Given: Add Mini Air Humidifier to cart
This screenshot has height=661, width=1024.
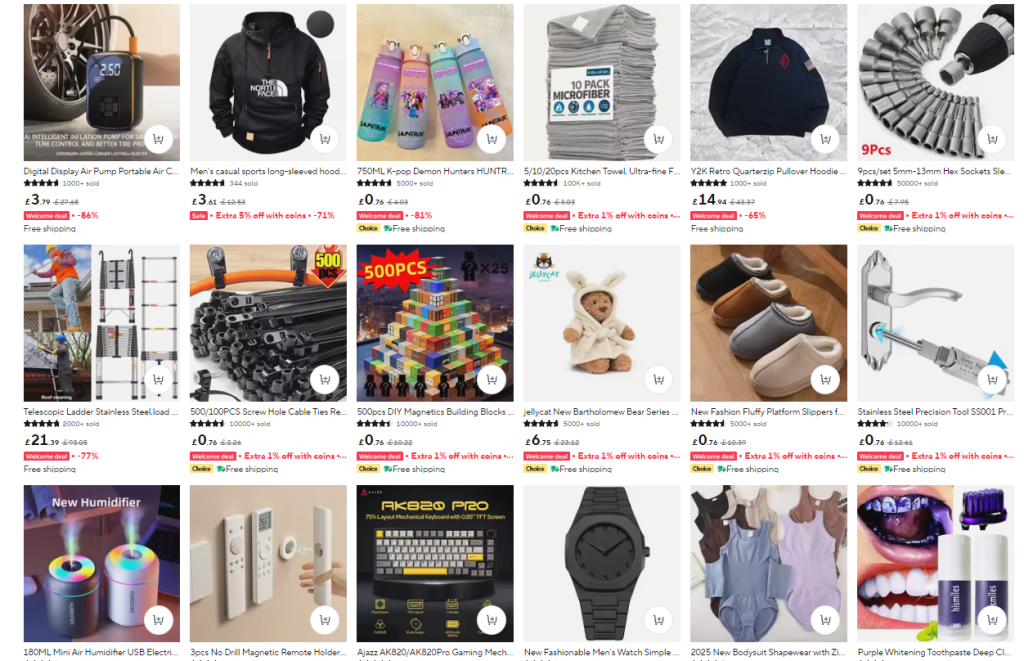Looking at the screenshot, I should coord(158,620).
